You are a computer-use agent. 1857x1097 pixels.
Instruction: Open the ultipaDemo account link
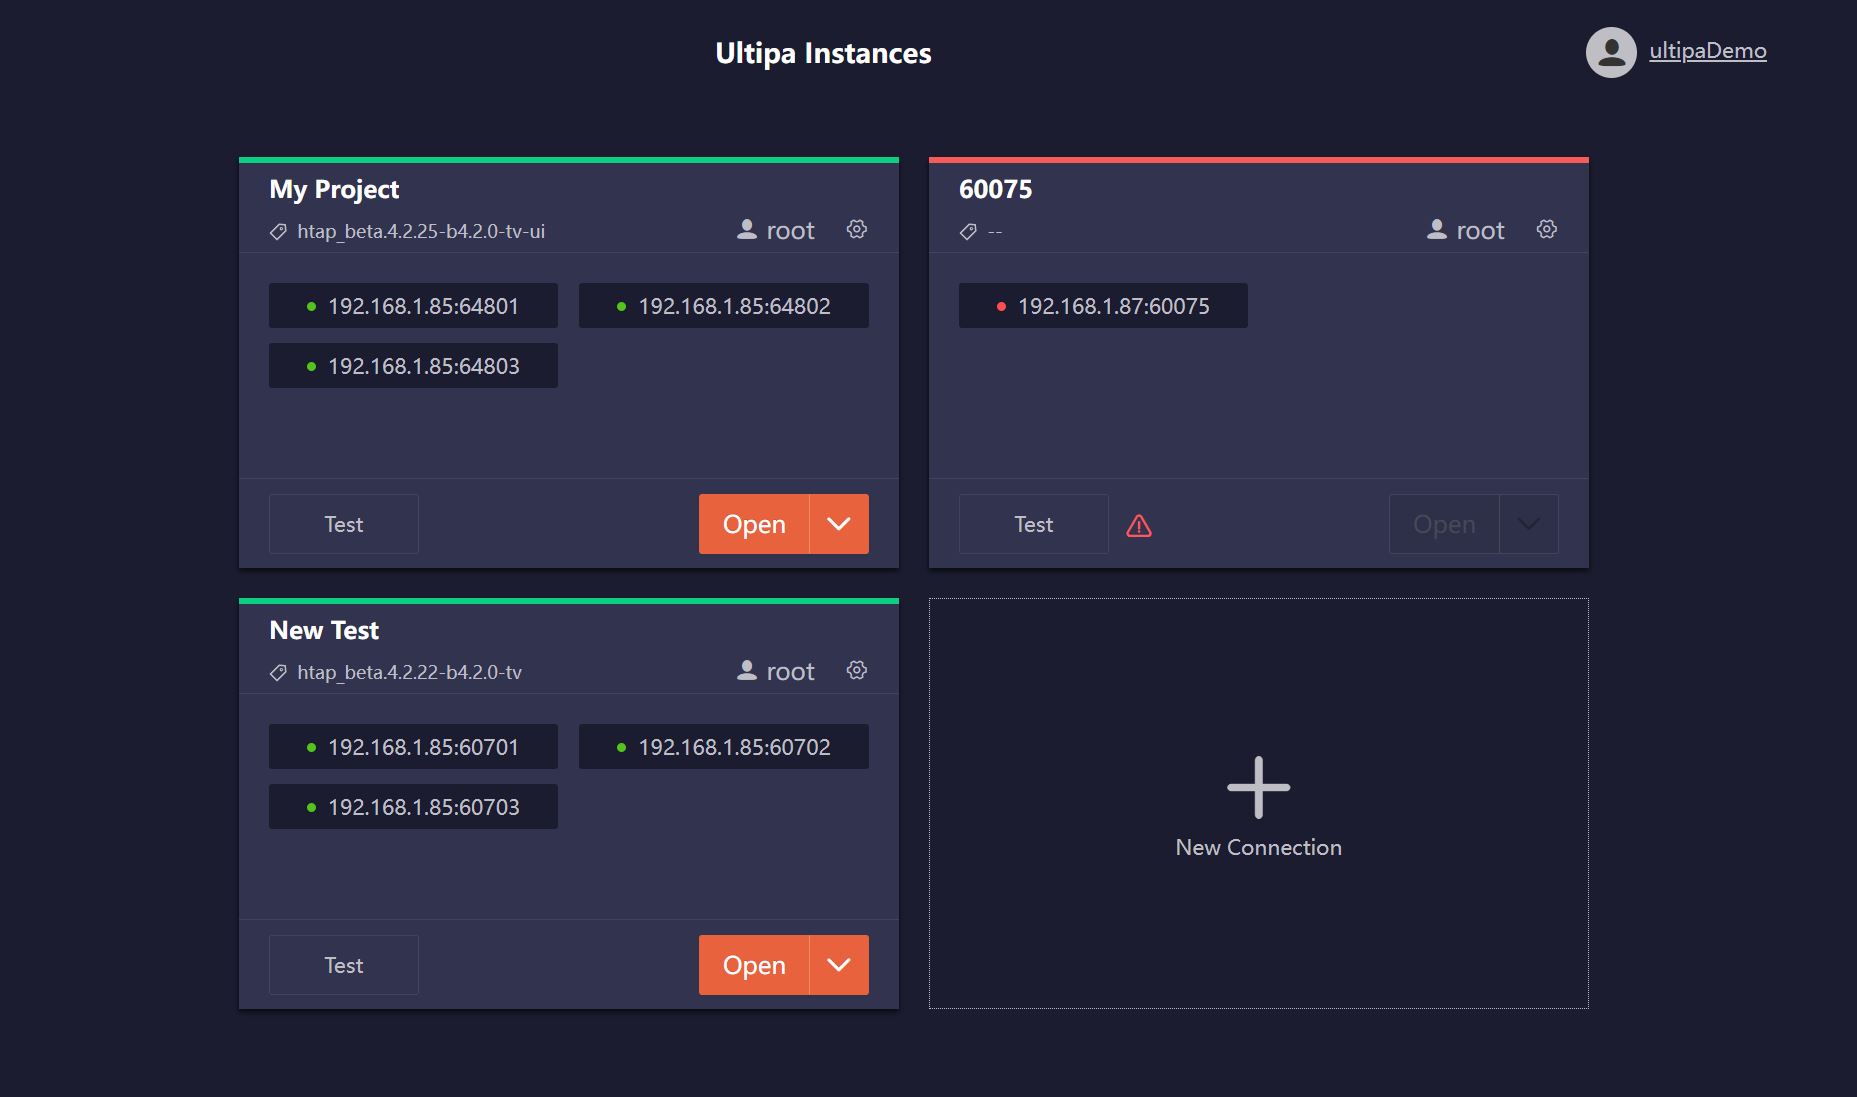tap(1708, 51)
